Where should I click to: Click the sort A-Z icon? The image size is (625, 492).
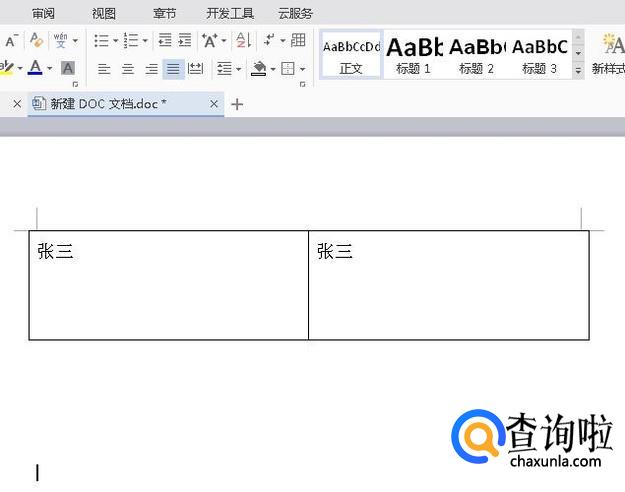[242, 40]
